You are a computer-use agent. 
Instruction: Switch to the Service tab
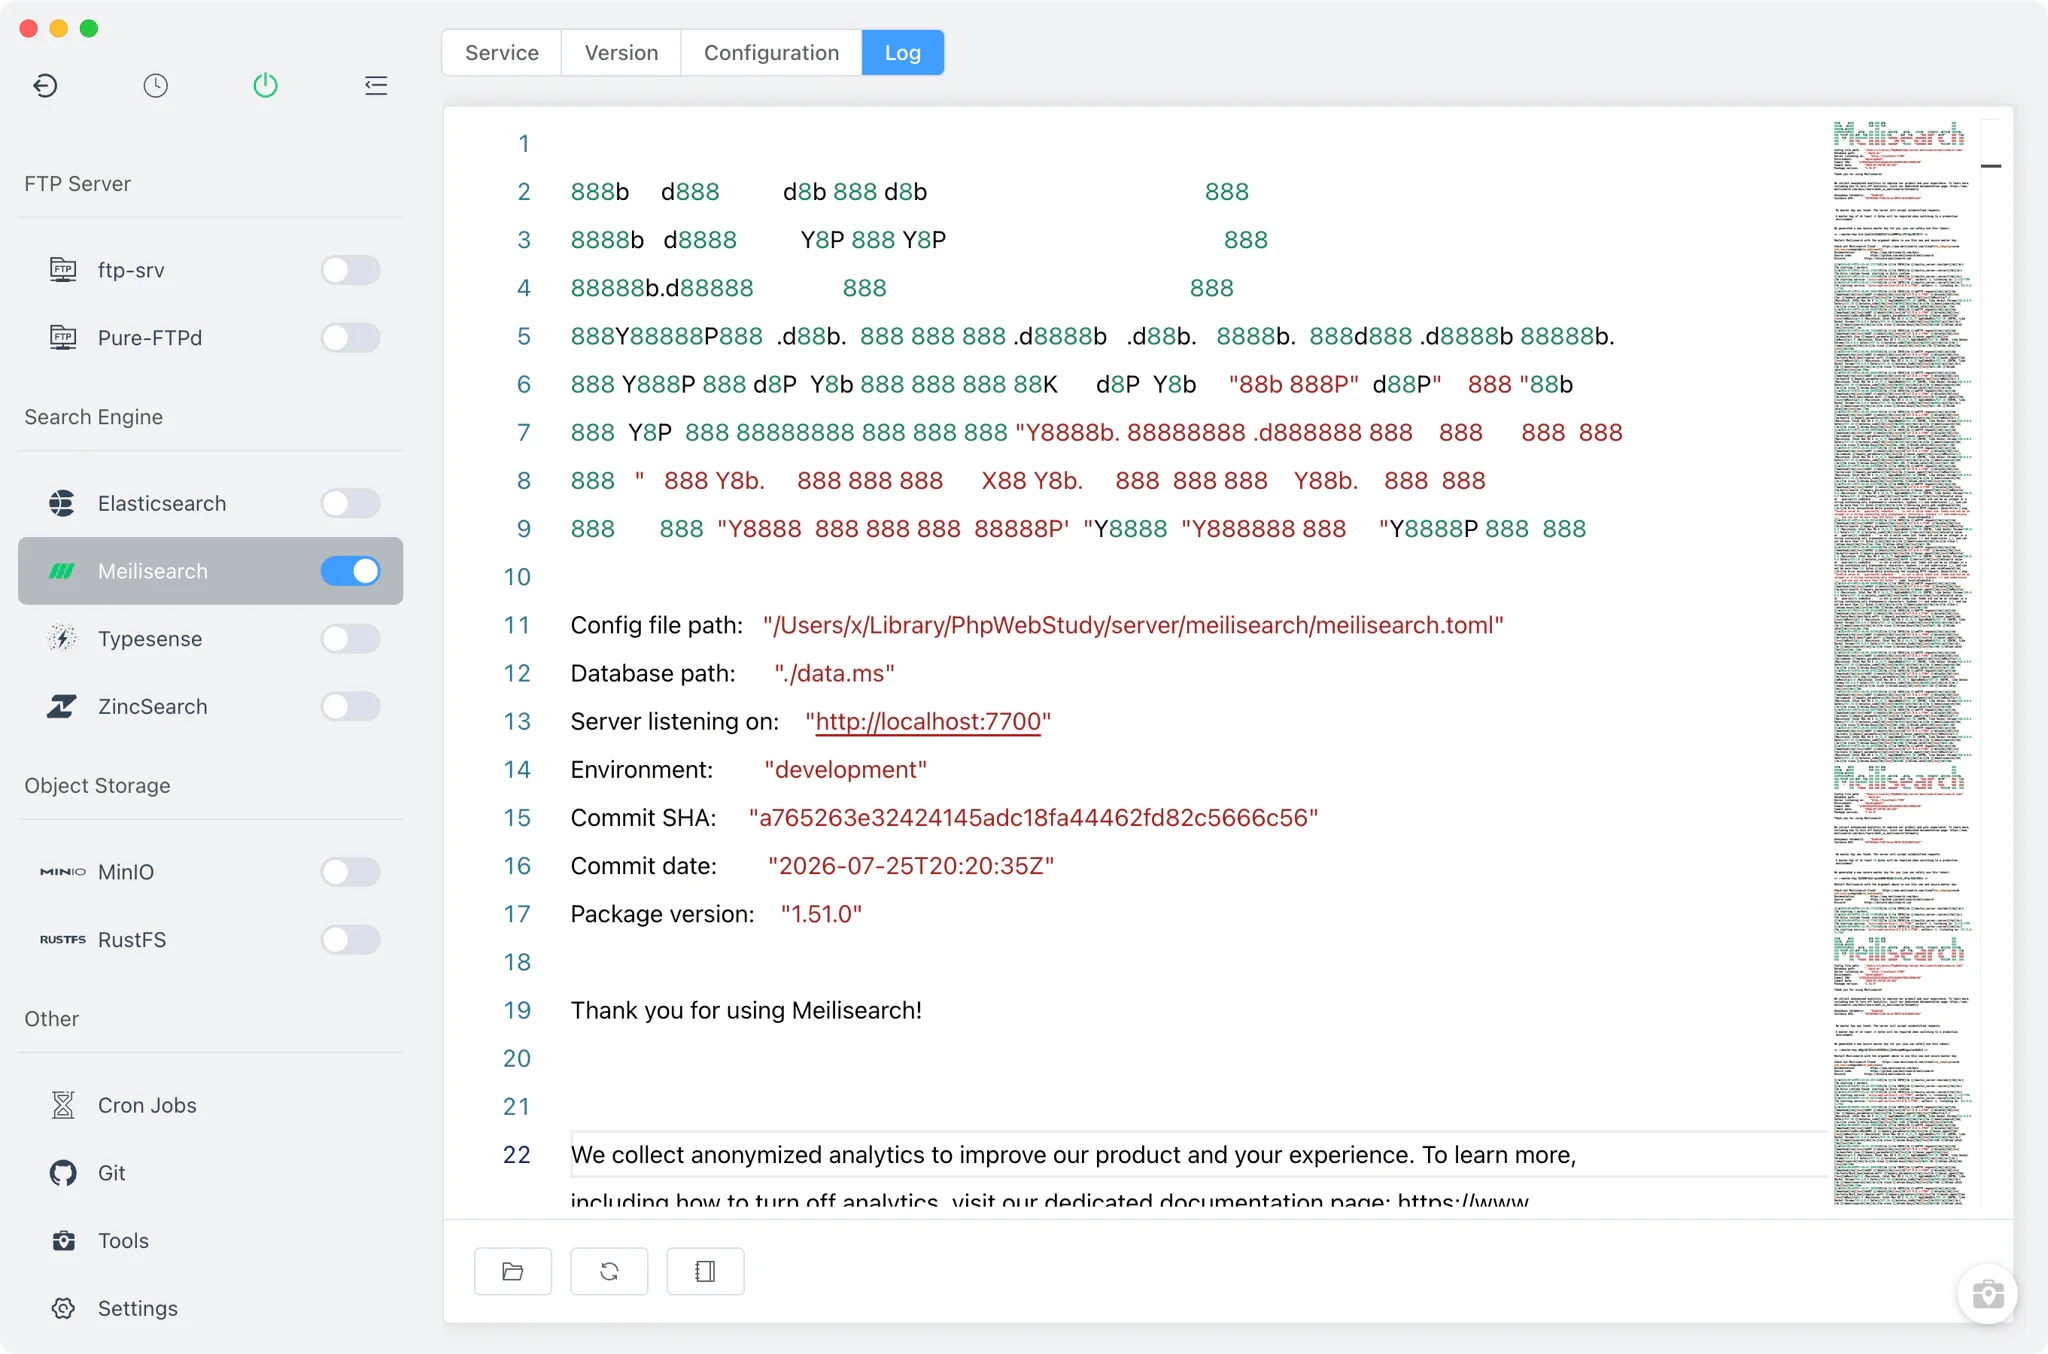coord(502,52)
